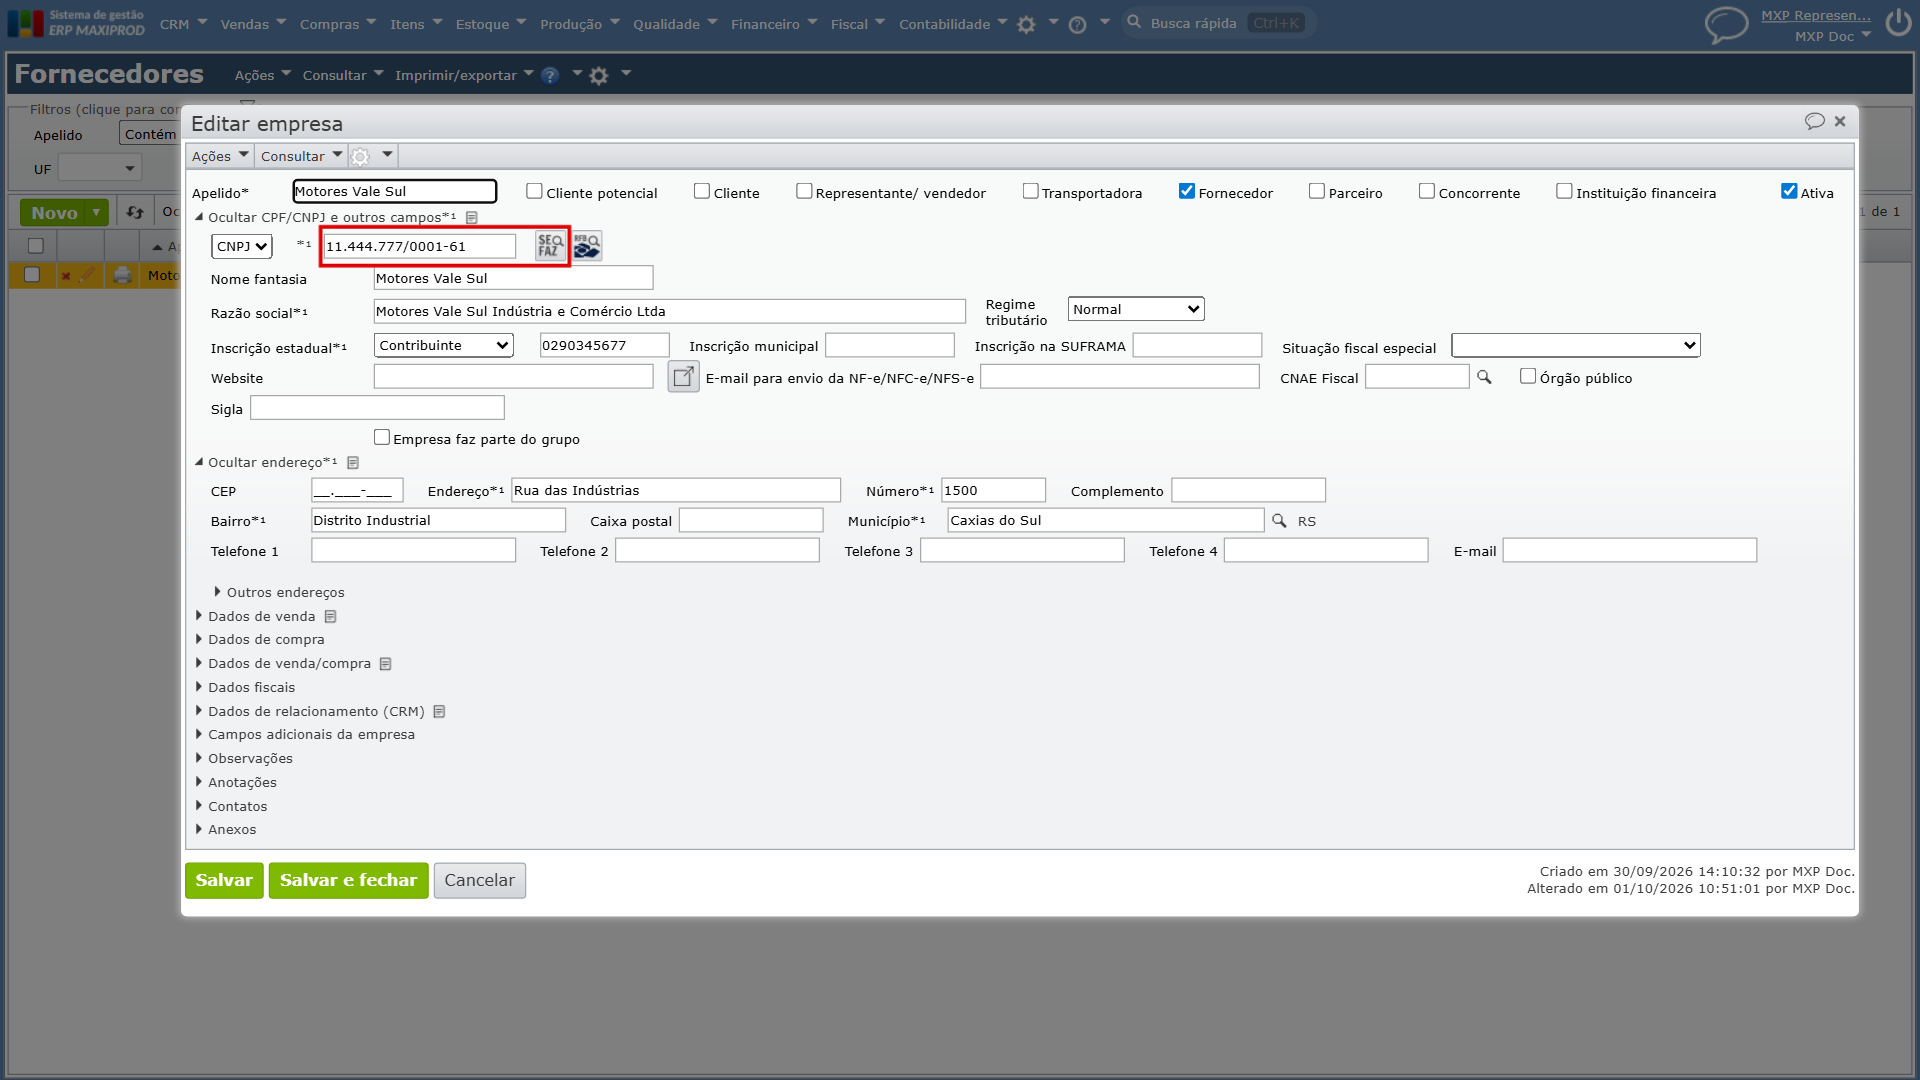Check the Órgão público checkbox
This screenshot has width=1920, height=1080.
click(1528, 376)
